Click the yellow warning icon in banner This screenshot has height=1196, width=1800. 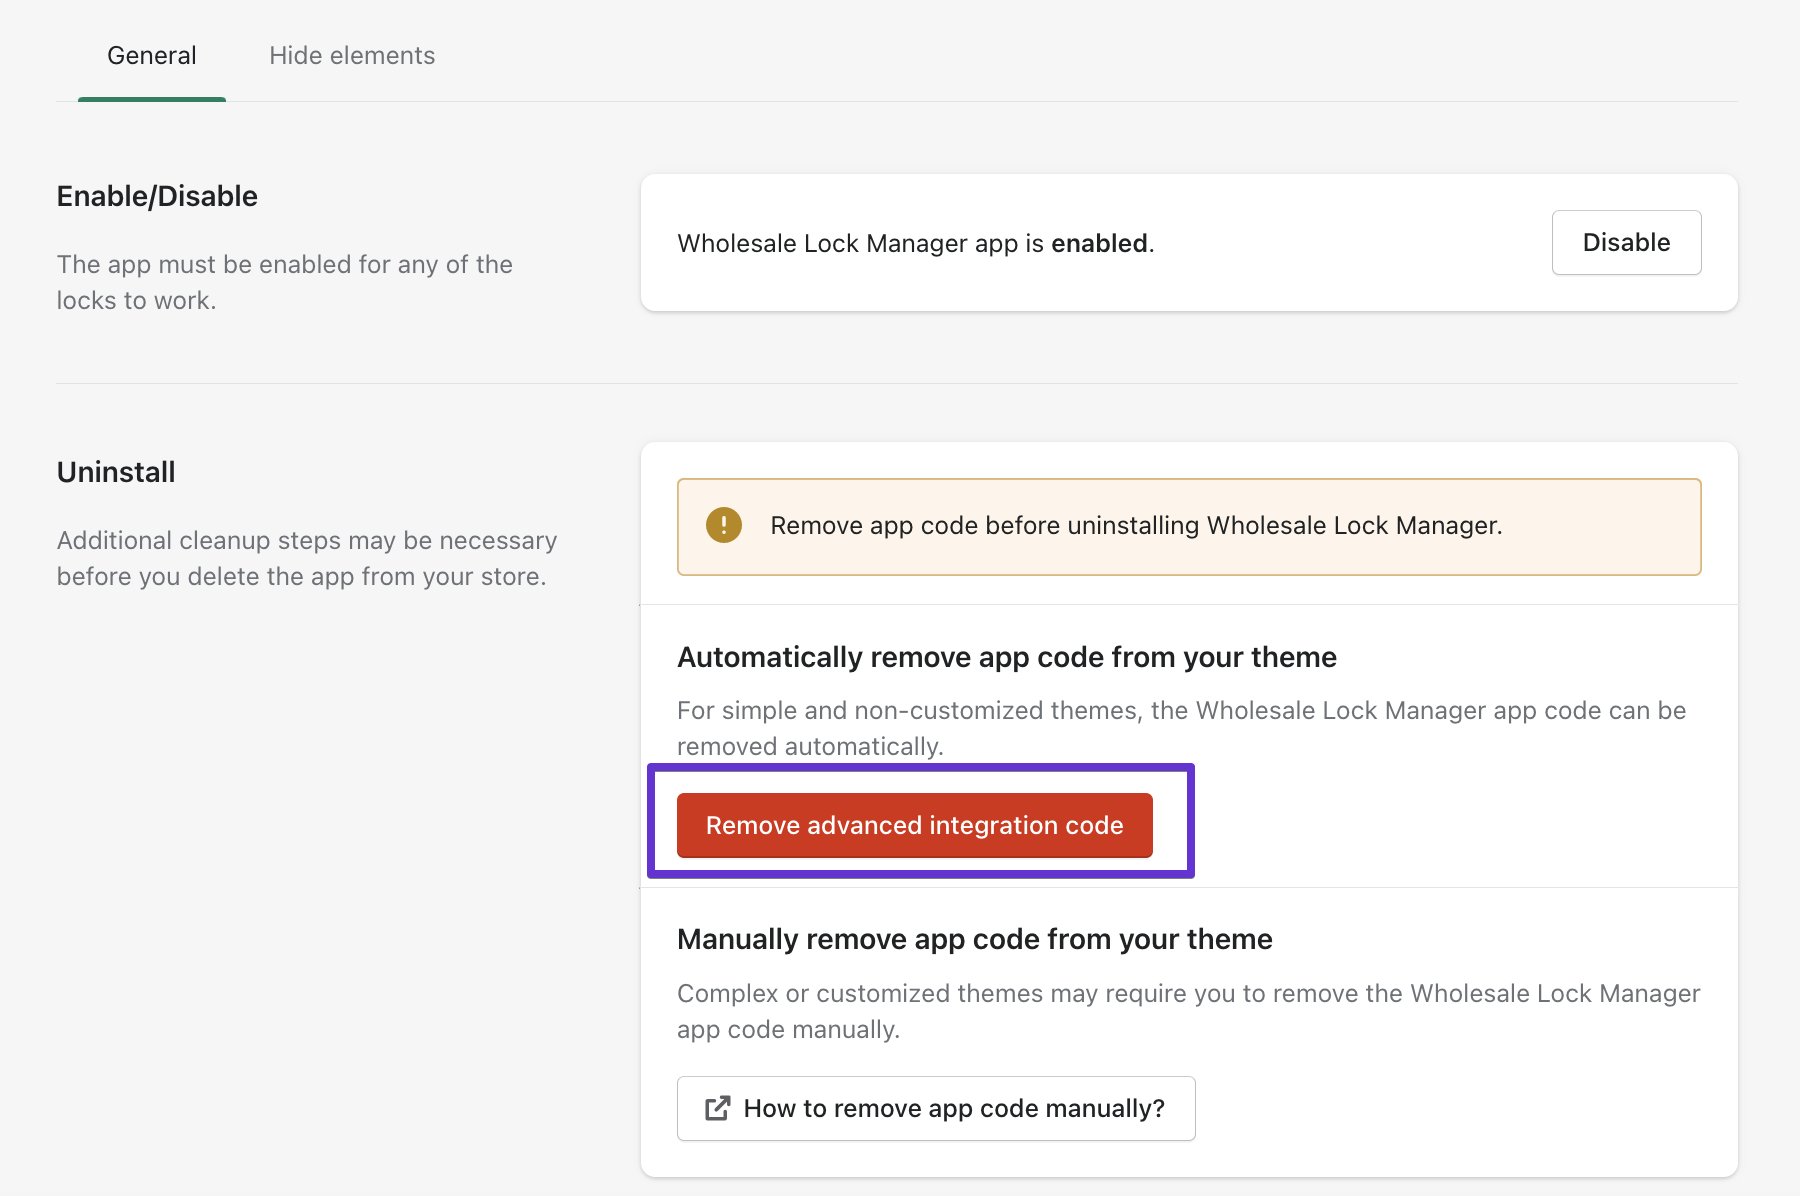pyautogui.click(x=724, y=525)
